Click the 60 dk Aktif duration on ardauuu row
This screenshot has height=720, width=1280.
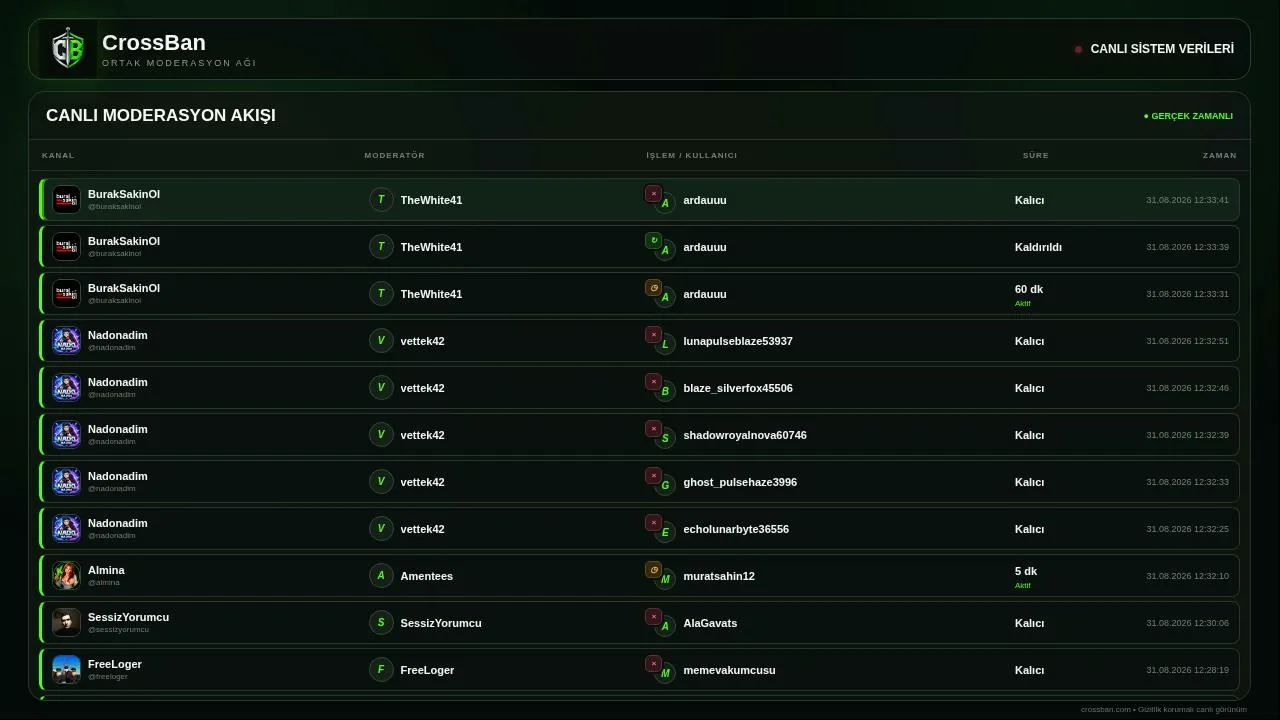coord(1029,295)
